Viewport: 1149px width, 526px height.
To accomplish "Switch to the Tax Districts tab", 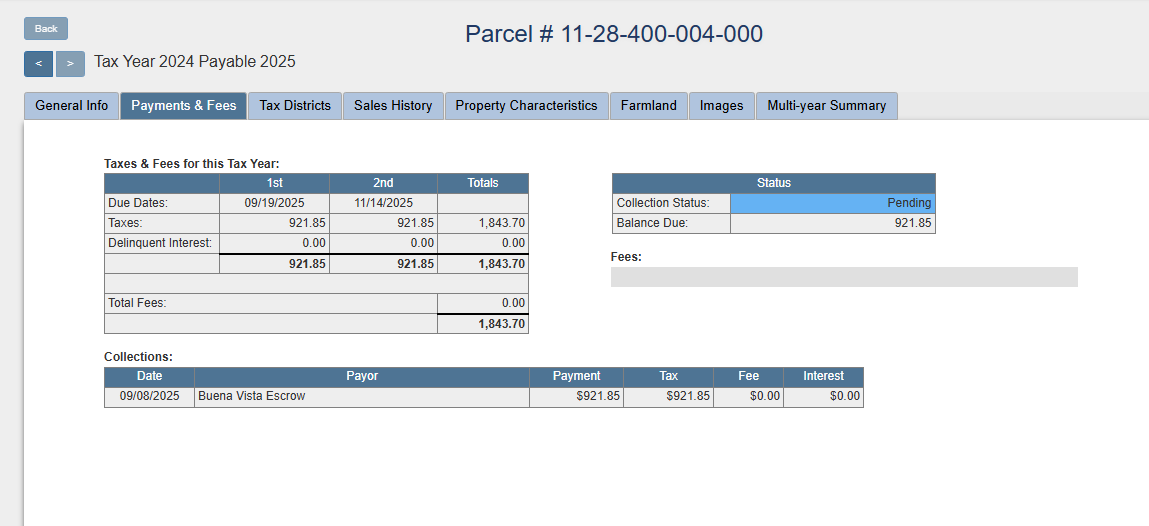I will pos(295,106).
